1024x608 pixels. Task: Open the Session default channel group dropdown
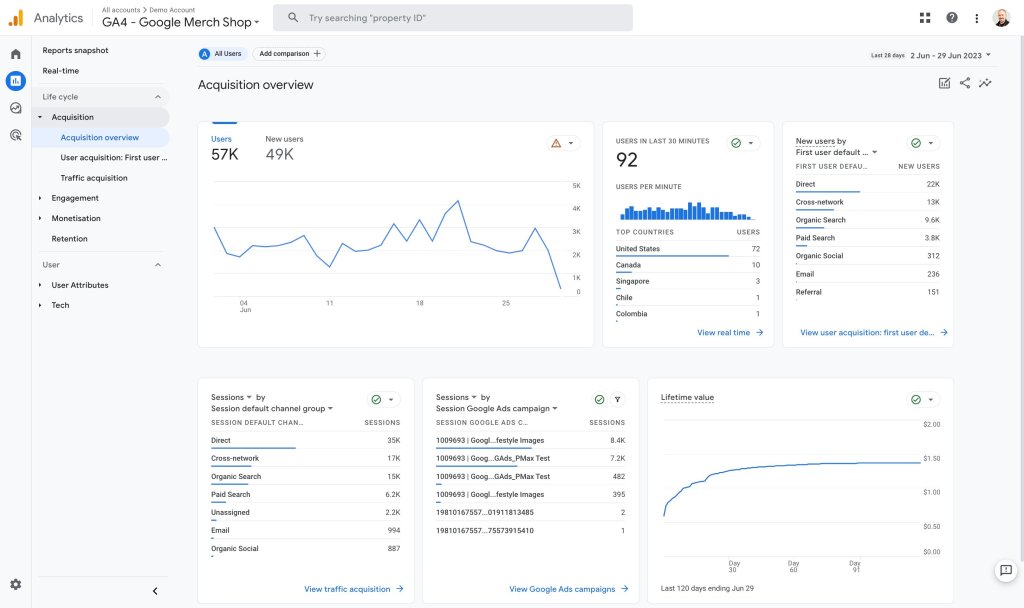pos(272,409)
